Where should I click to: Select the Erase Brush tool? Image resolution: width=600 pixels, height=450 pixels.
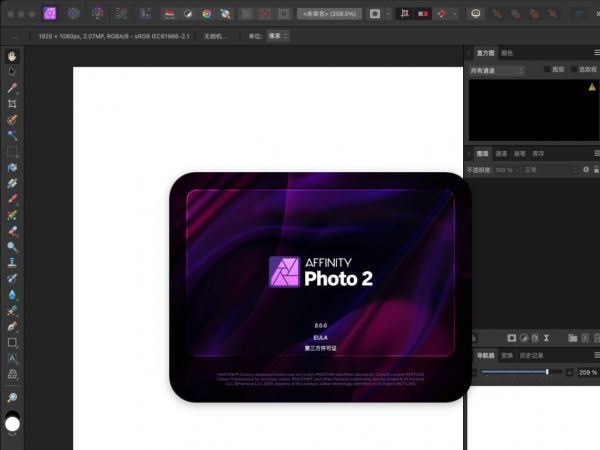[12, 231]
